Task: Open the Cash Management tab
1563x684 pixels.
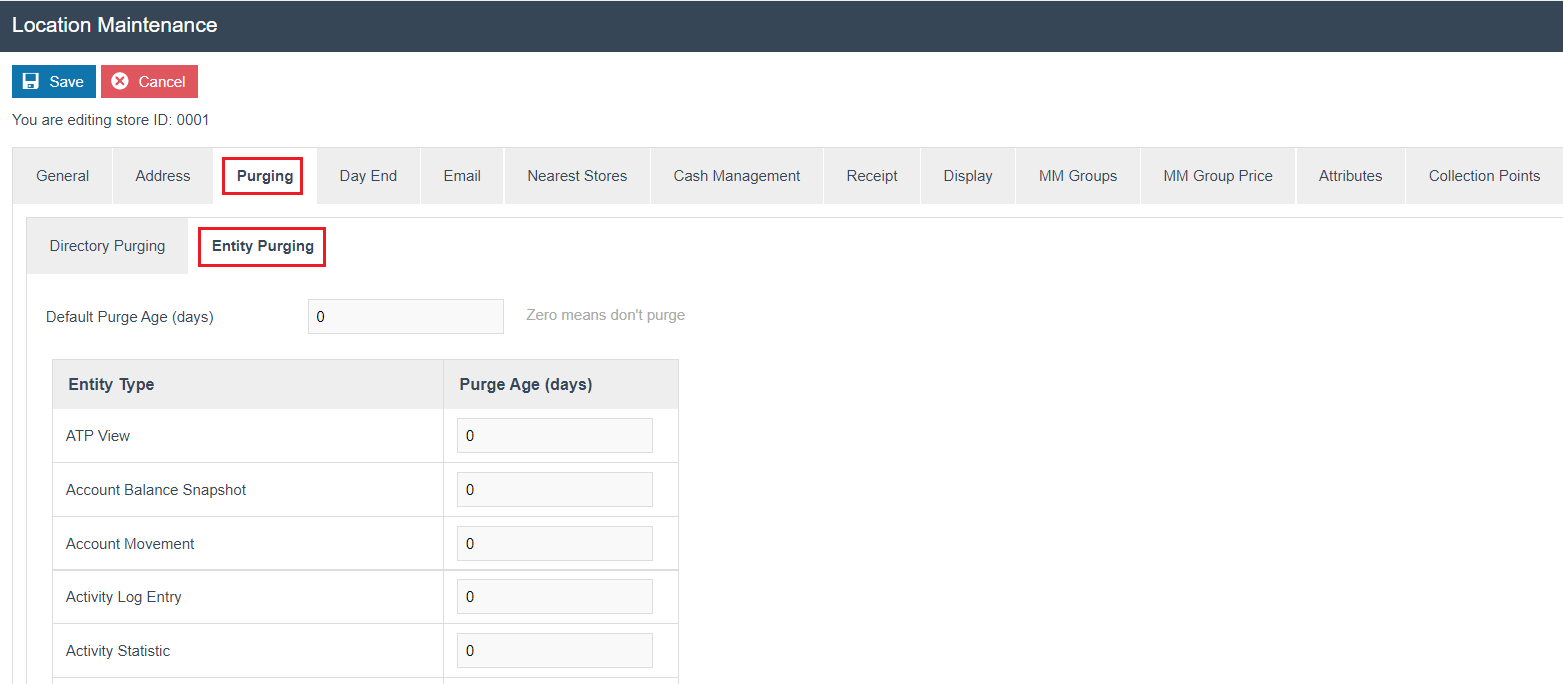Action: pos(737,176)
